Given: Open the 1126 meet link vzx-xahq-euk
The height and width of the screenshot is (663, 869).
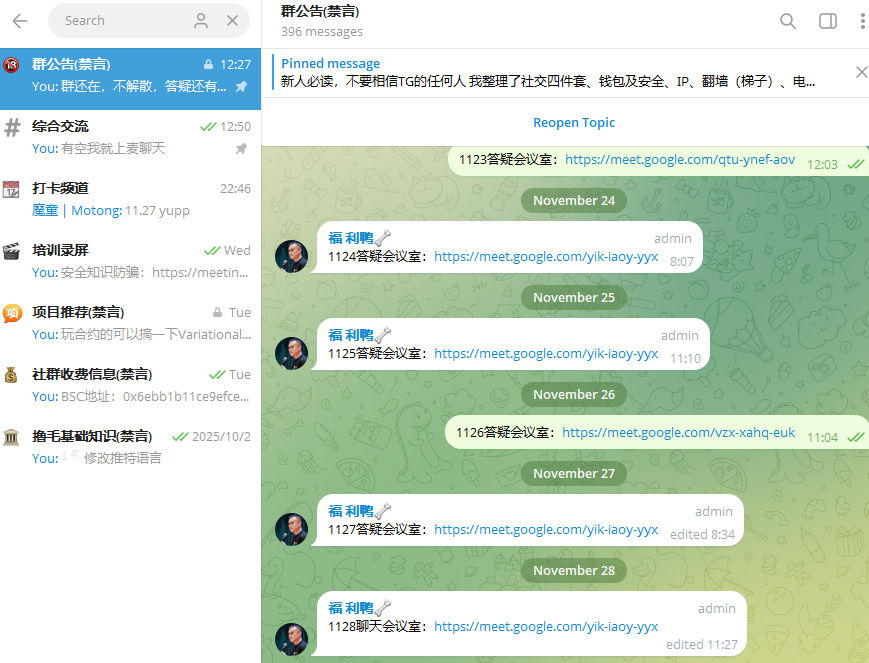Looking at the screenshot, I should (x=678, y=432).
